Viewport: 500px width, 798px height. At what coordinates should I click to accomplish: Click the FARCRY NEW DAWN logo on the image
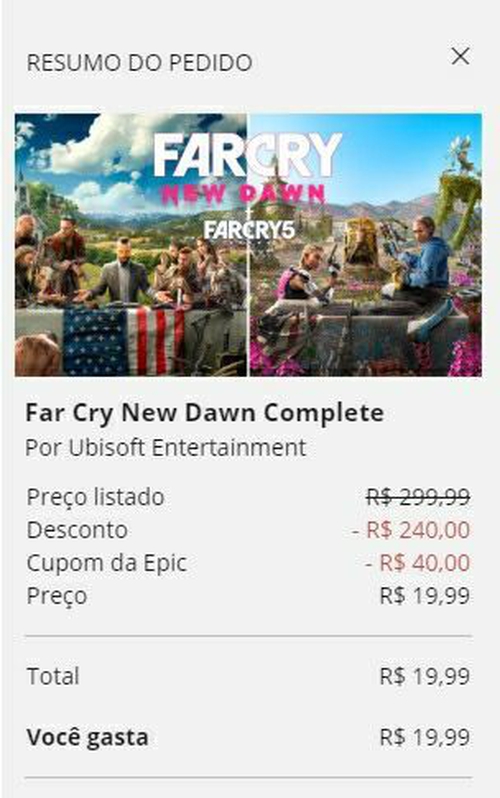pos(247,168)
